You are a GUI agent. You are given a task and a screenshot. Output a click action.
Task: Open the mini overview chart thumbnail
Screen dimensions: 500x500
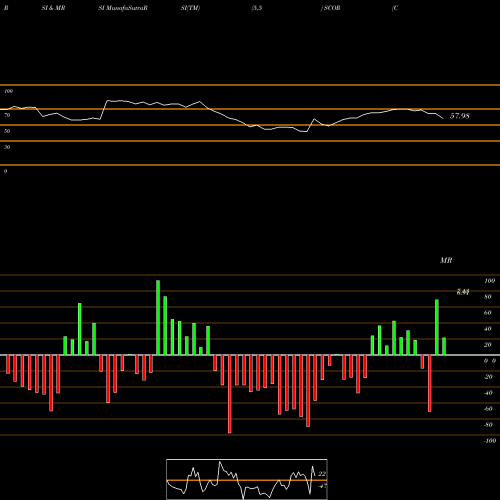coord(247,479)
